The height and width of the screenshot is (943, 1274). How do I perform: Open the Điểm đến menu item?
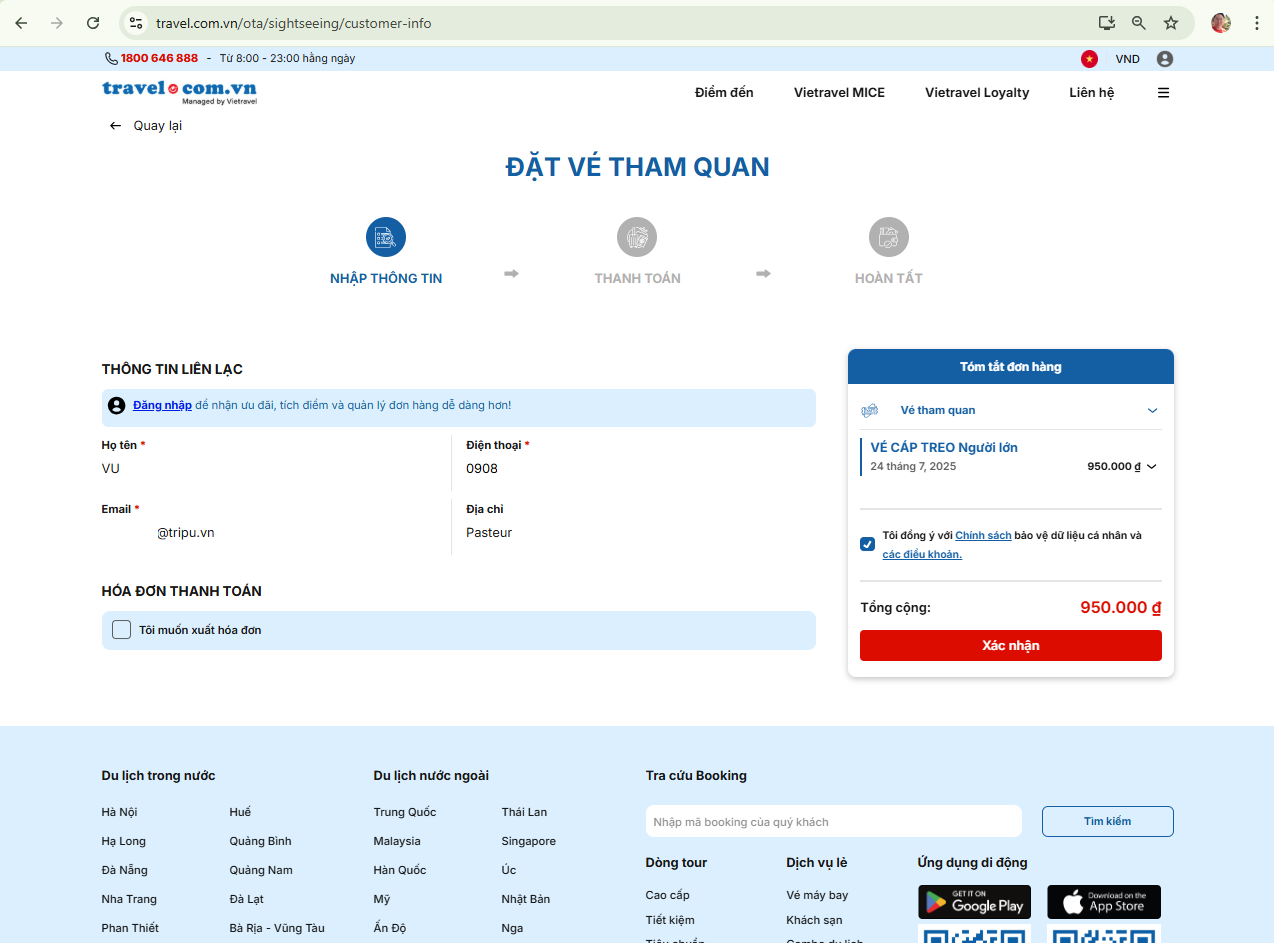point(724,93)
